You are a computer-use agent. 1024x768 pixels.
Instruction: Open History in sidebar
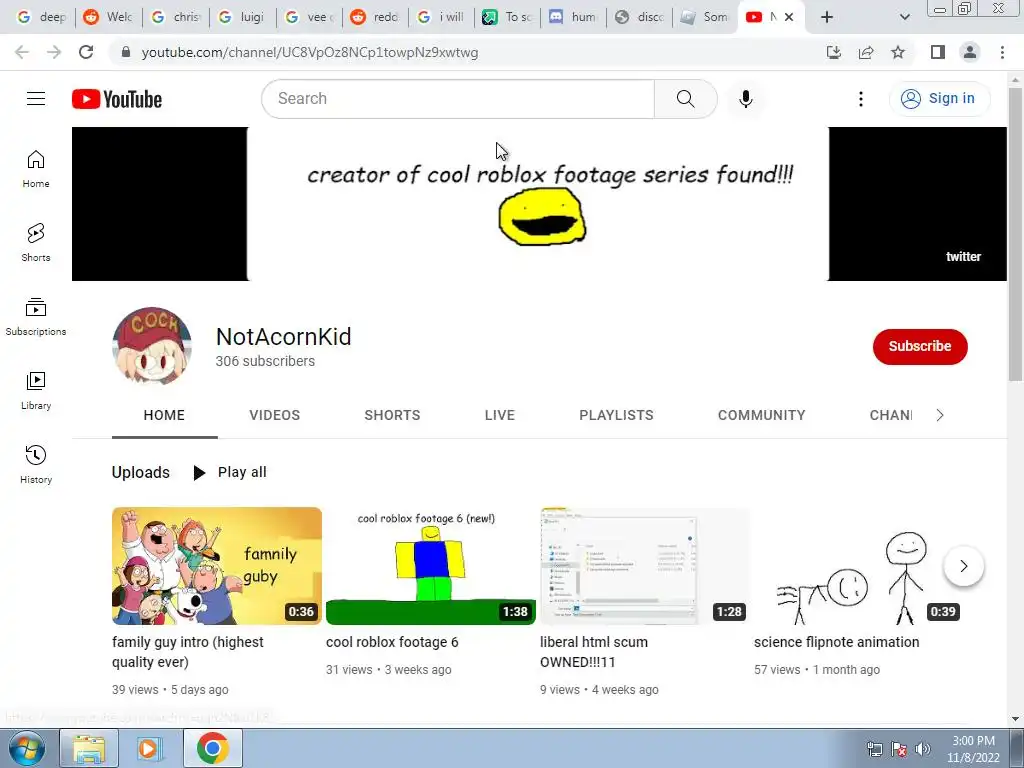pyautogui.click(x=36, y=464)
